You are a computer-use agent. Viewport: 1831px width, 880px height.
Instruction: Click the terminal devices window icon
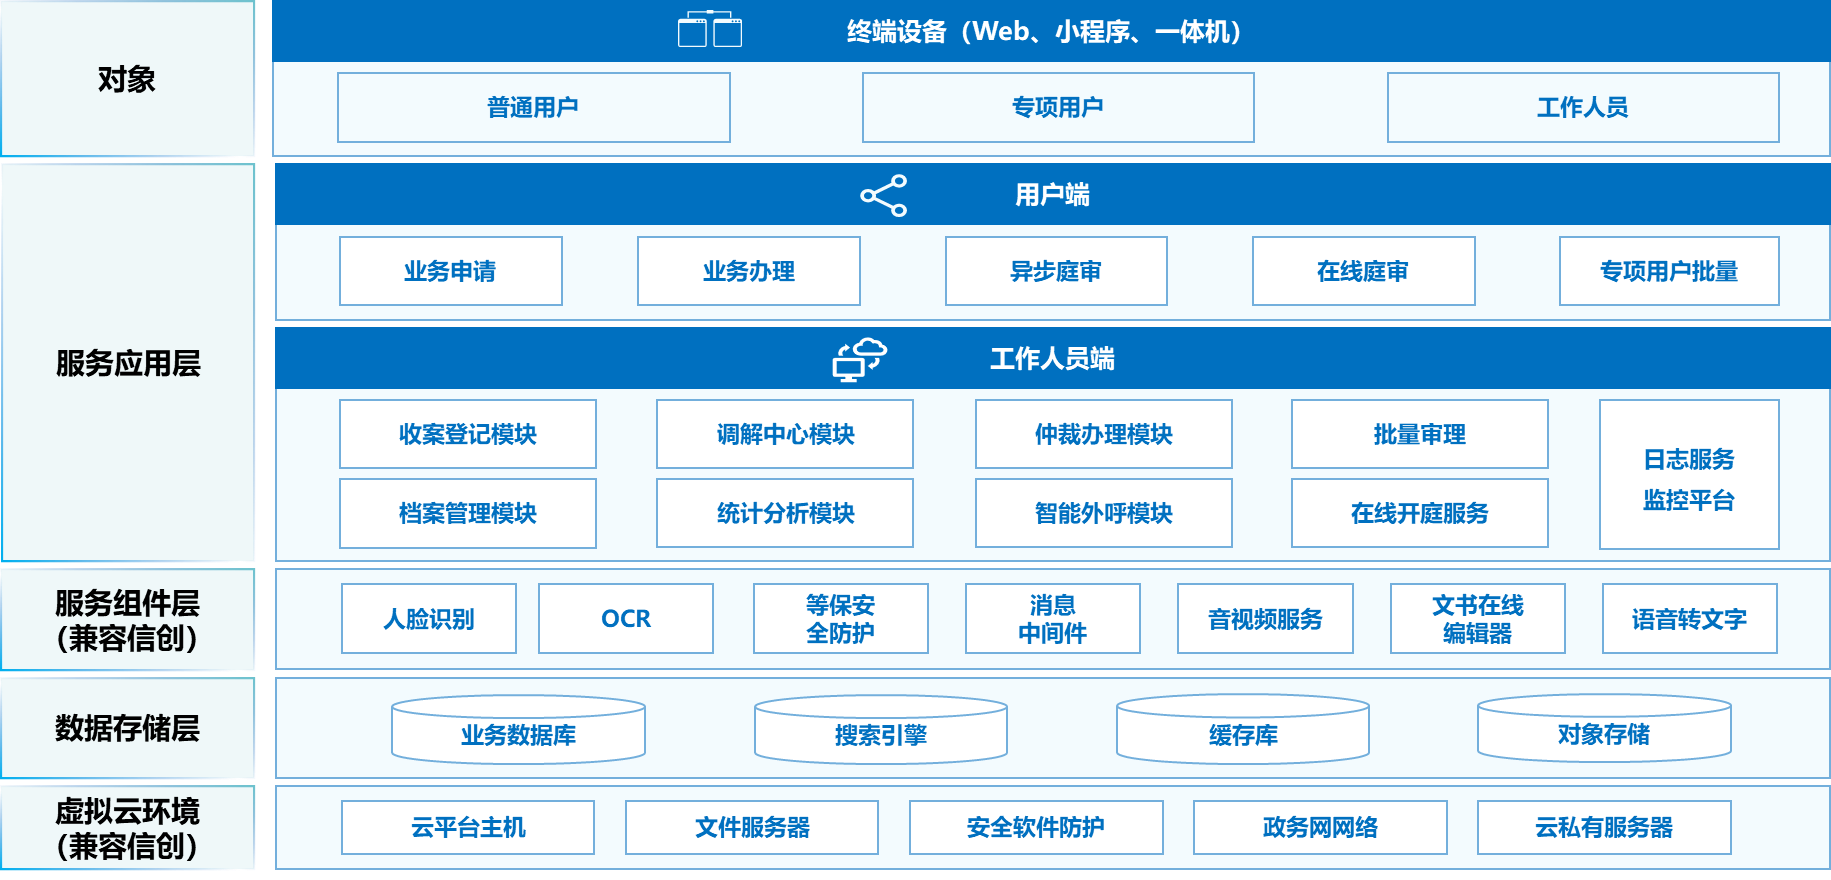click(709, 30)
